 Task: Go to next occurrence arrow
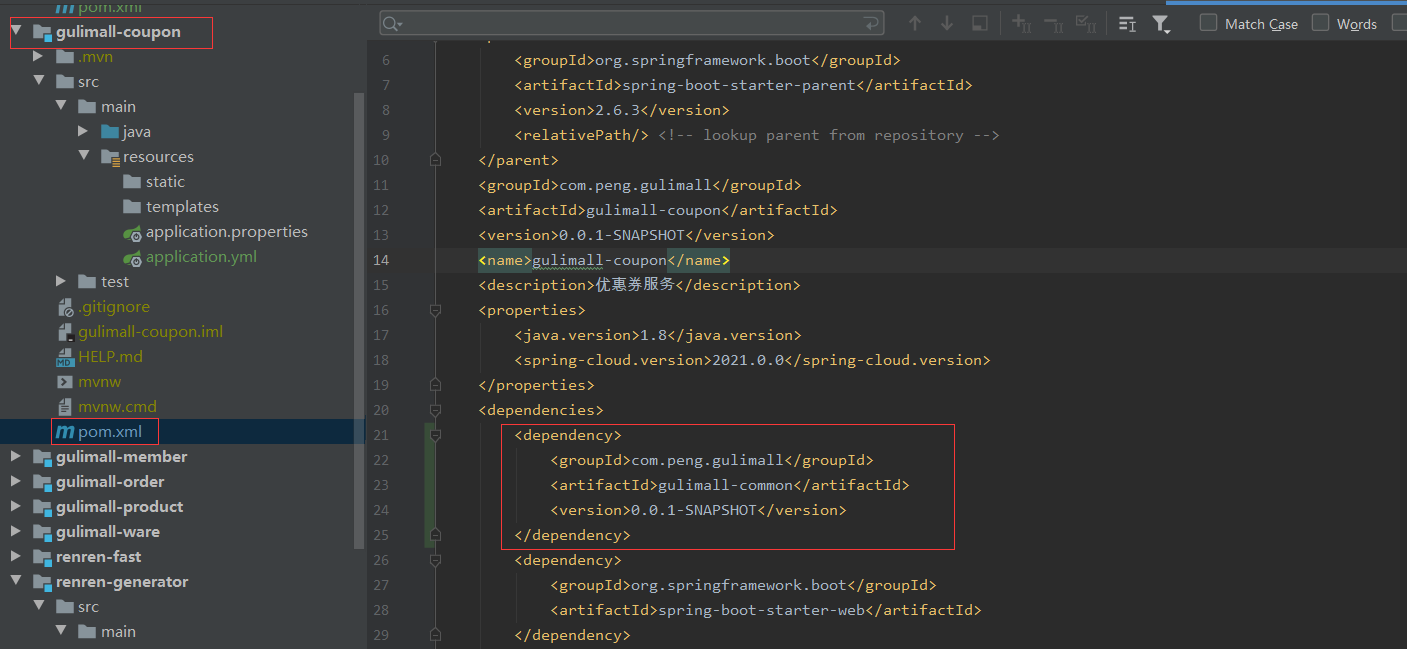(x=947, y=23)
